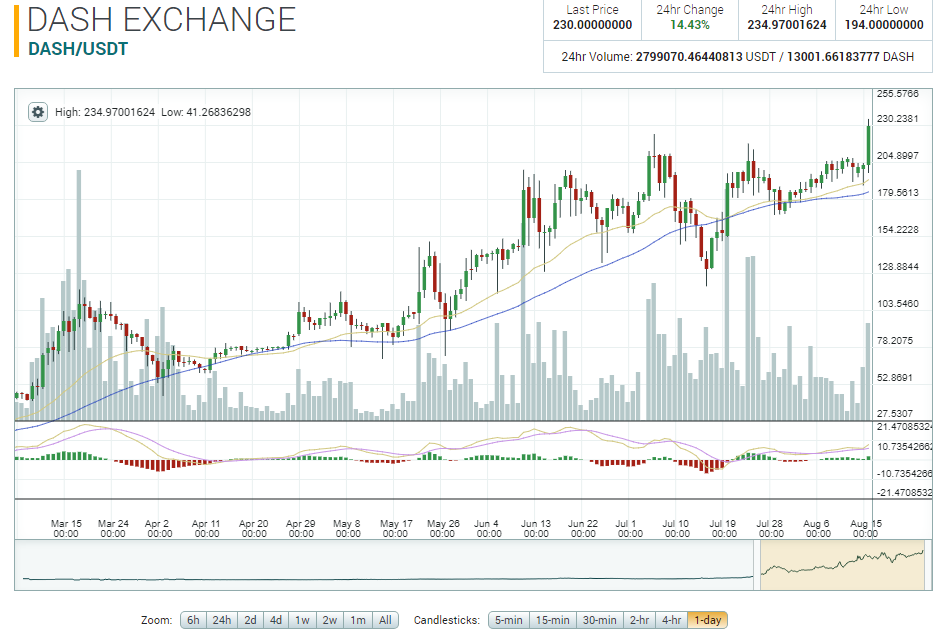
Task: Choose the 2d zoom option
Action: [x=250, y=620]
